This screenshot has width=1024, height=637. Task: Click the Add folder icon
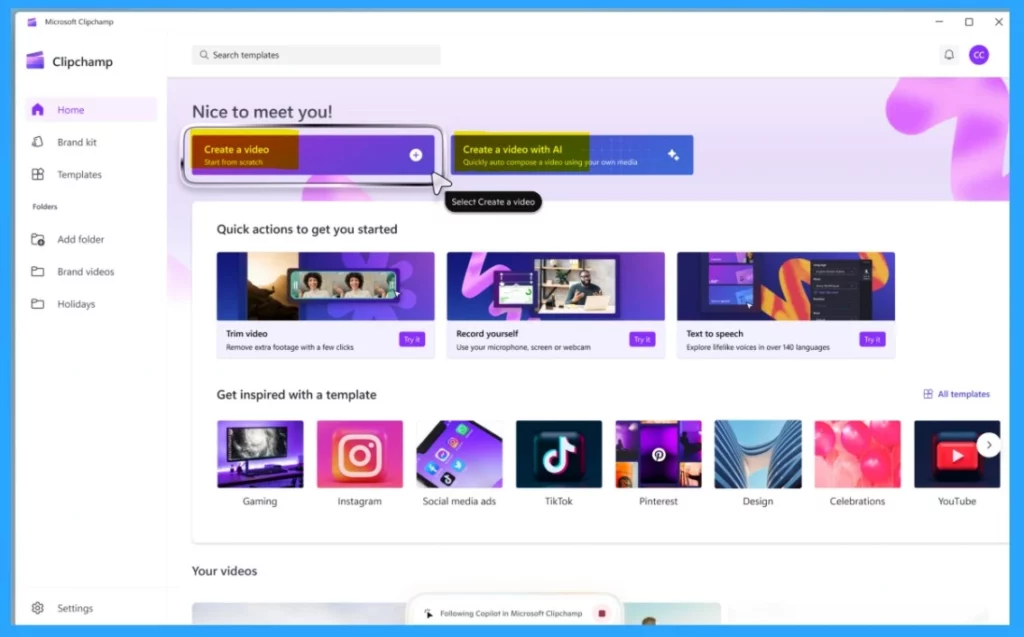(38, 239)
